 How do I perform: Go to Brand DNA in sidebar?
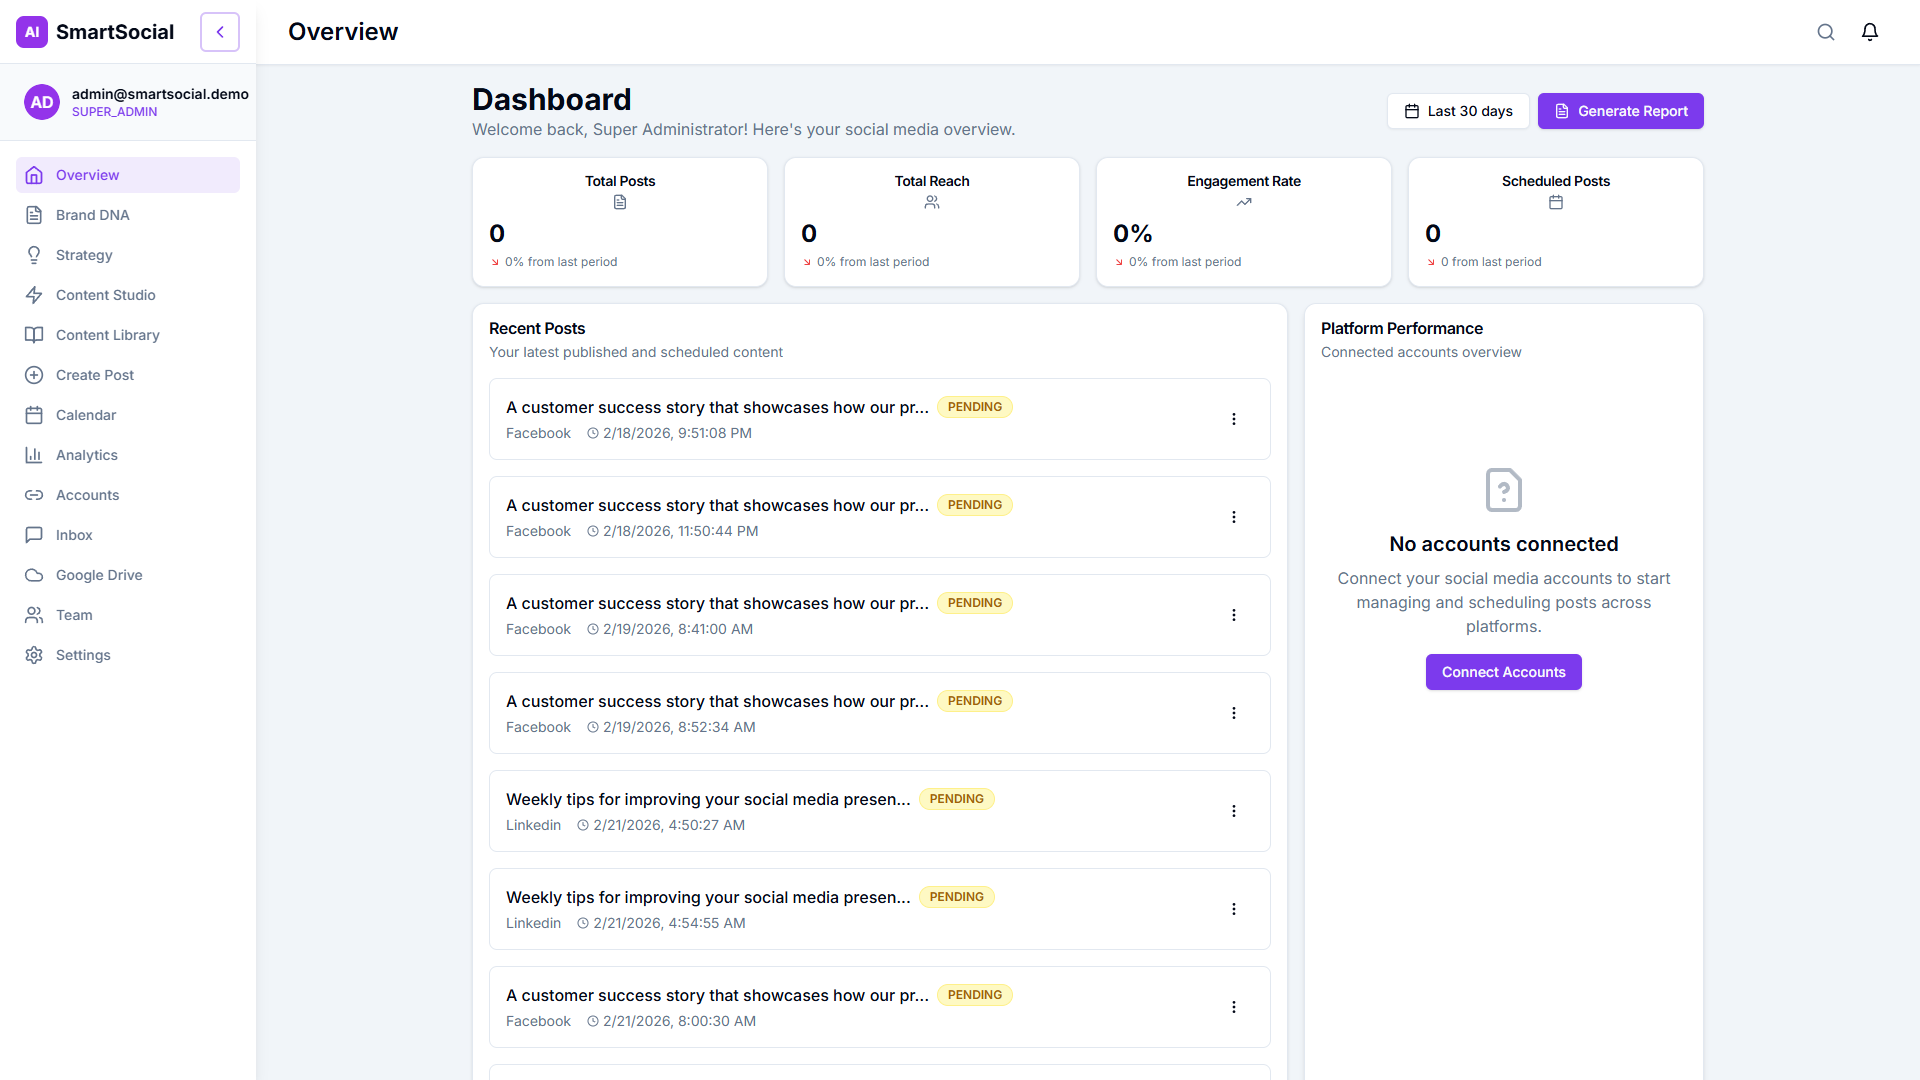(128, 215)
